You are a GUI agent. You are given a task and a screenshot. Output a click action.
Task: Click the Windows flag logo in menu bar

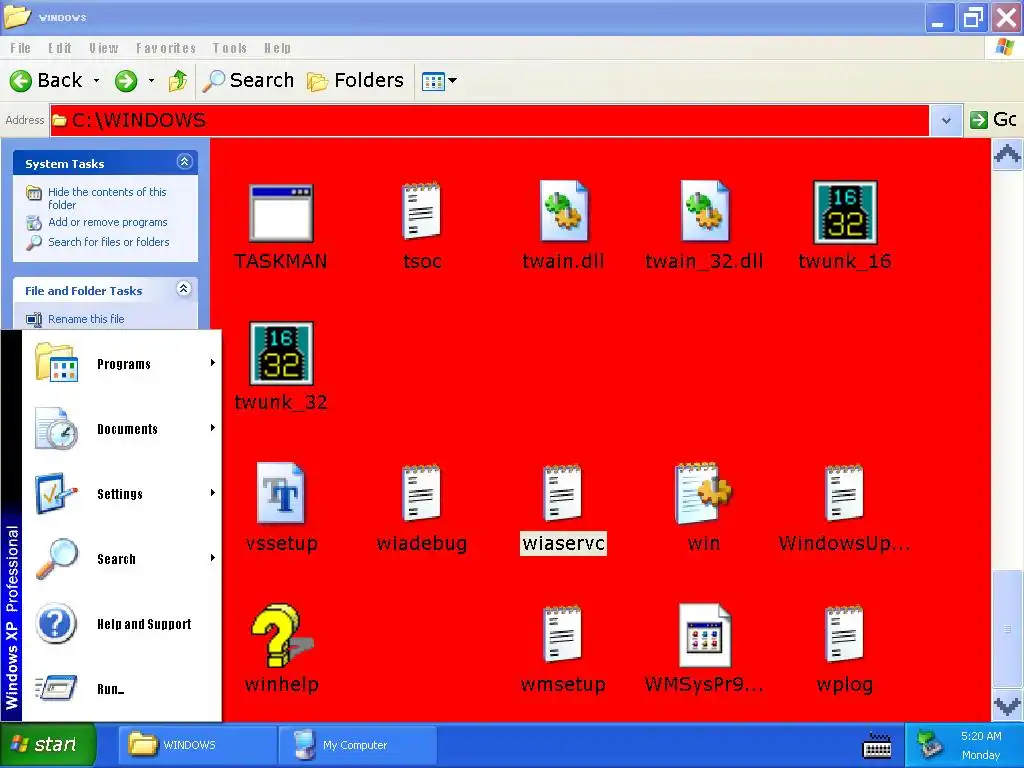(1004, 47)
